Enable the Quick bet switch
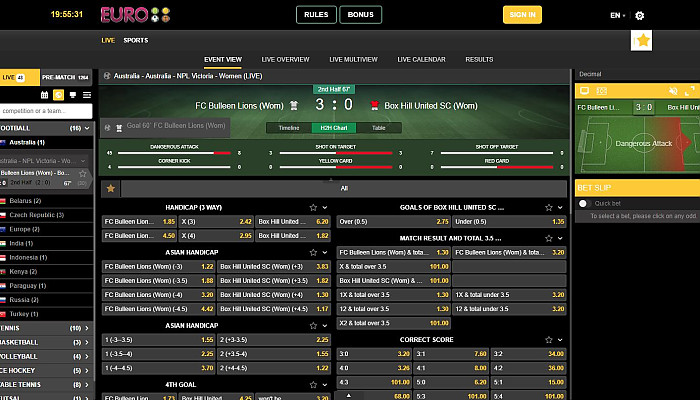The height and width of the screenshot is (400, 700). [x=583, y=204]
